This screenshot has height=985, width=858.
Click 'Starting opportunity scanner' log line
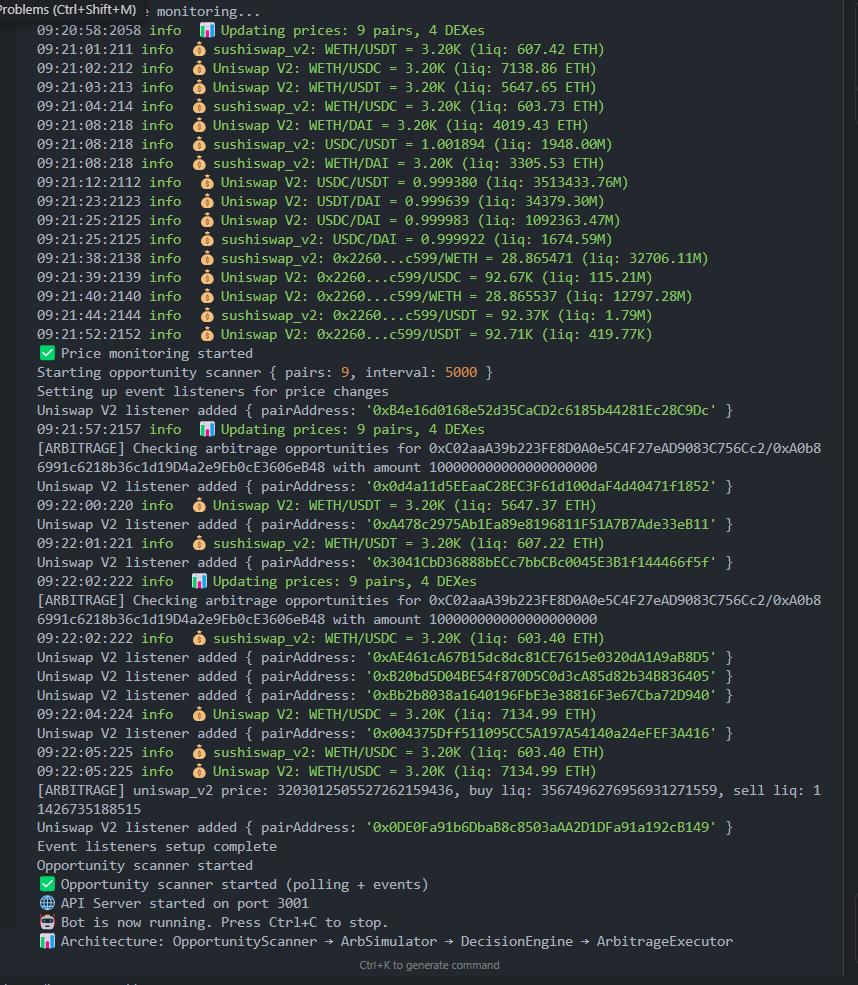pyautogui.click(x=264, y=373)
